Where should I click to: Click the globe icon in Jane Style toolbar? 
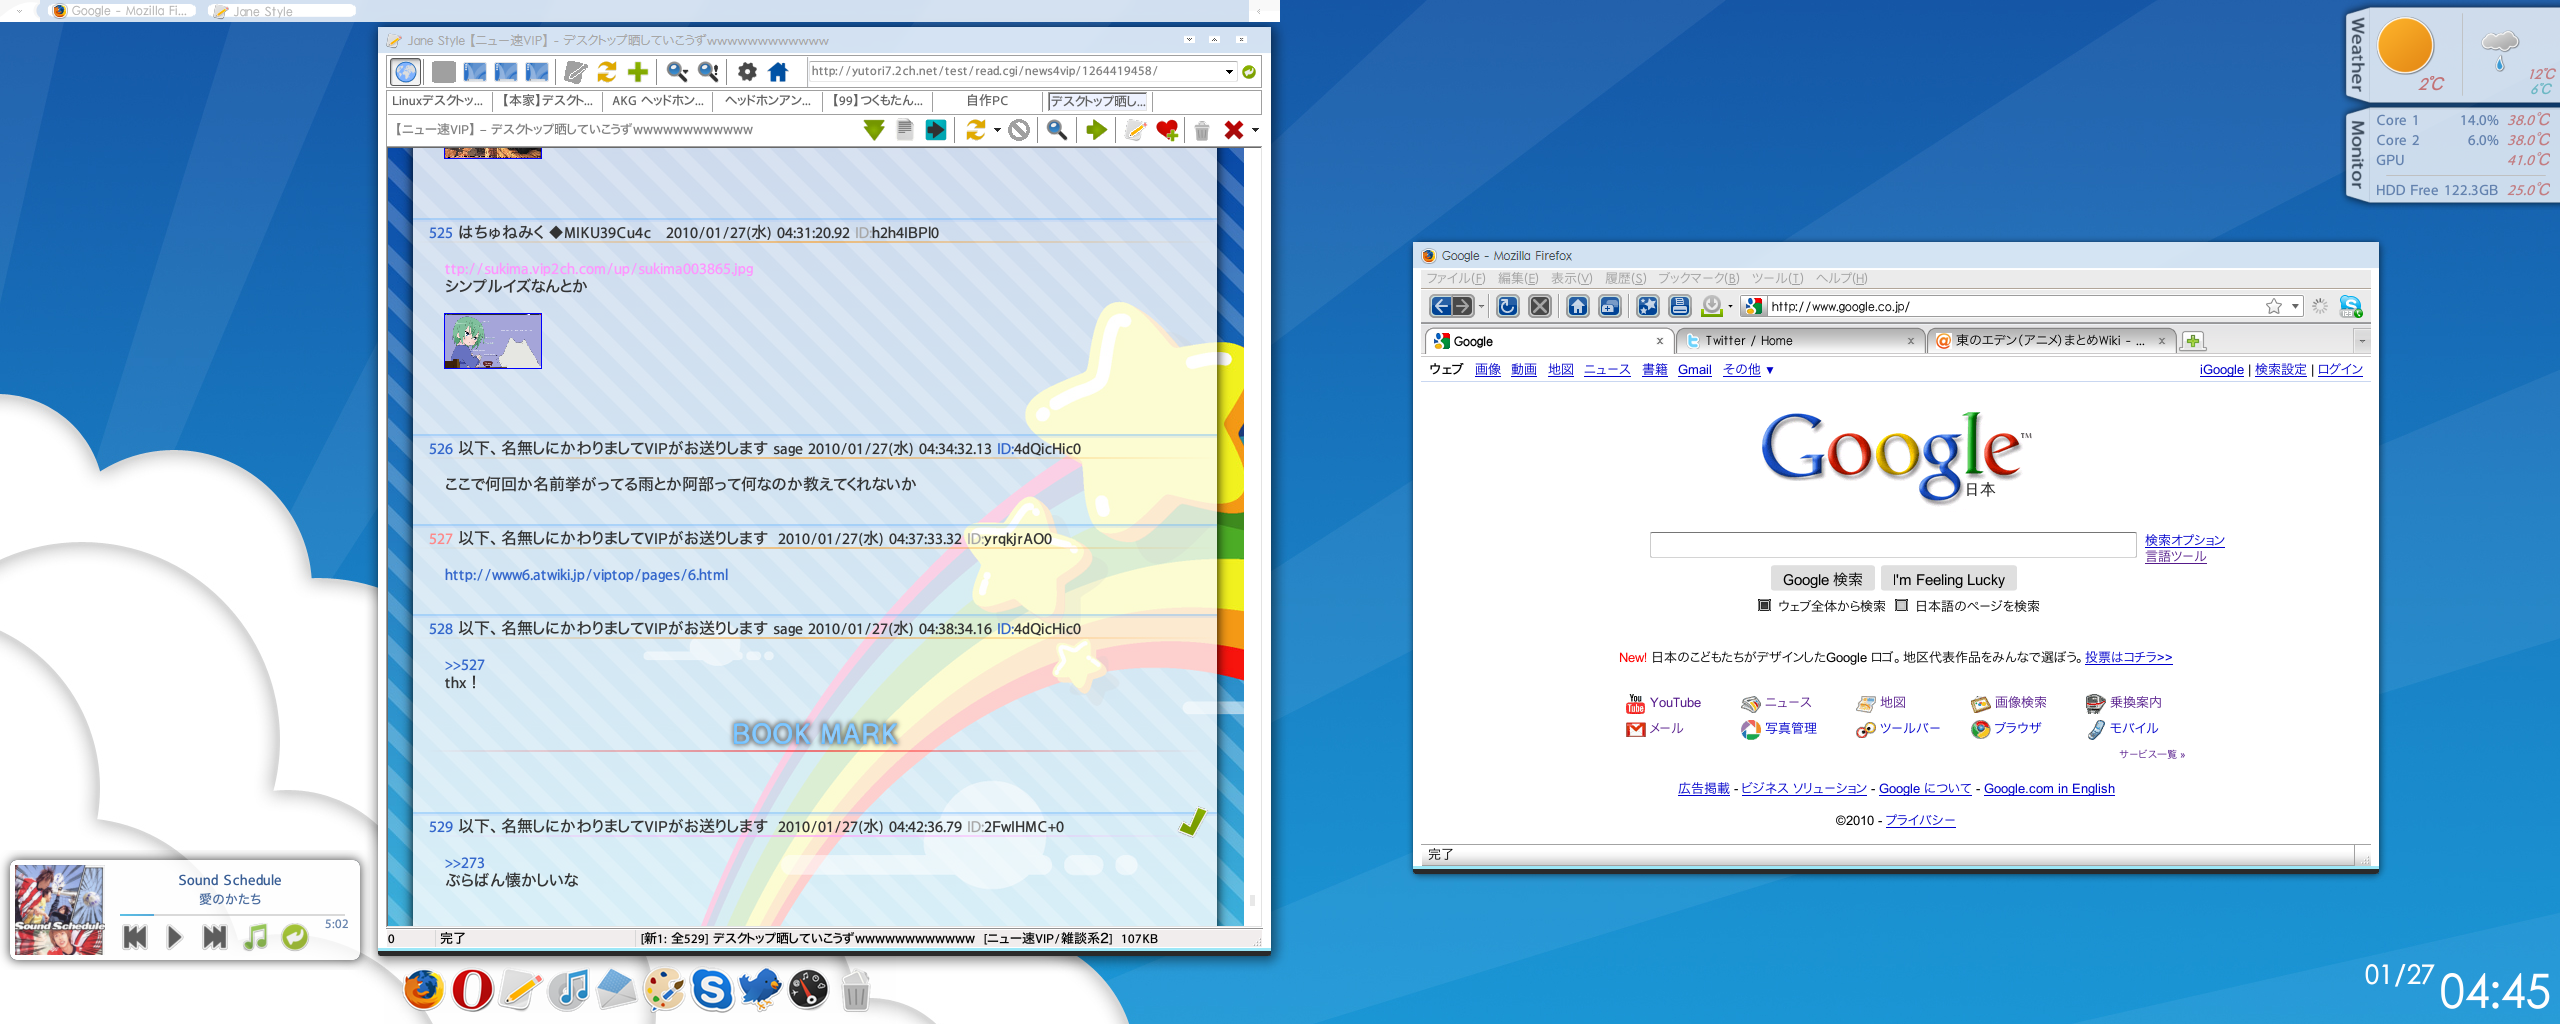(406, 72)
